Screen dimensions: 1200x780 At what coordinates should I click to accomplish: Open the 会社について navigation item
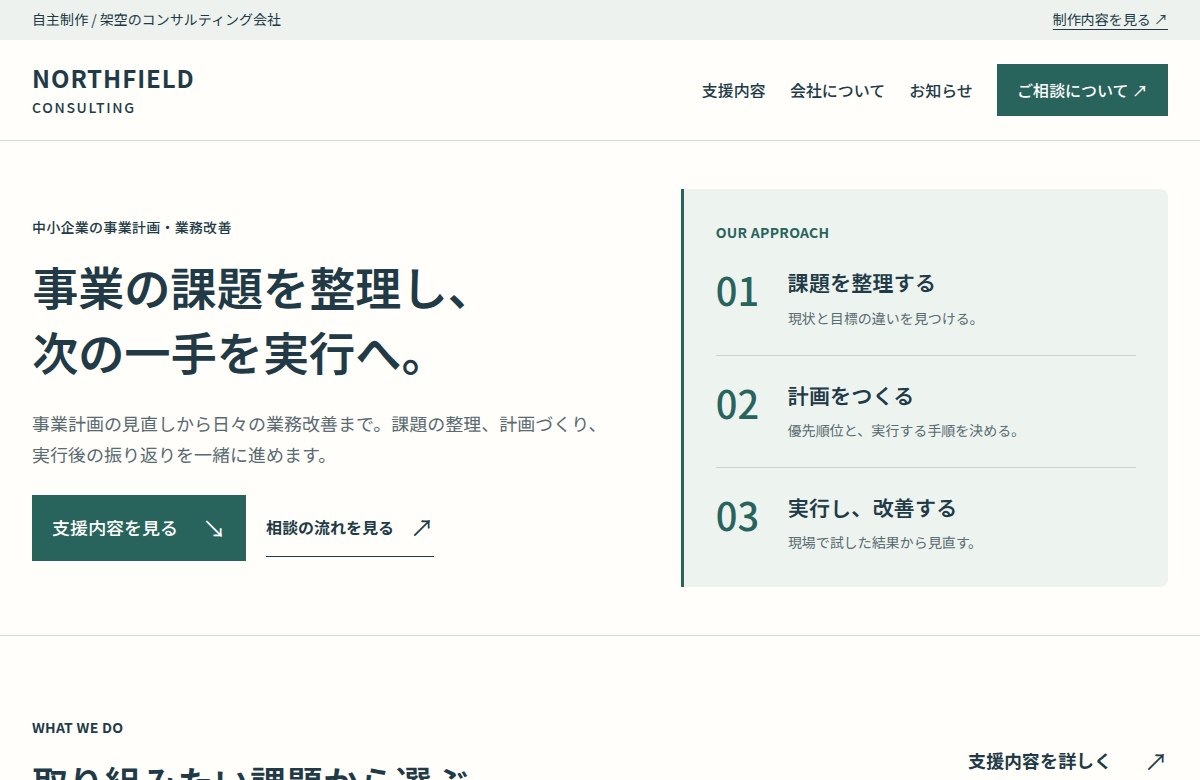(x=837, y=91)
